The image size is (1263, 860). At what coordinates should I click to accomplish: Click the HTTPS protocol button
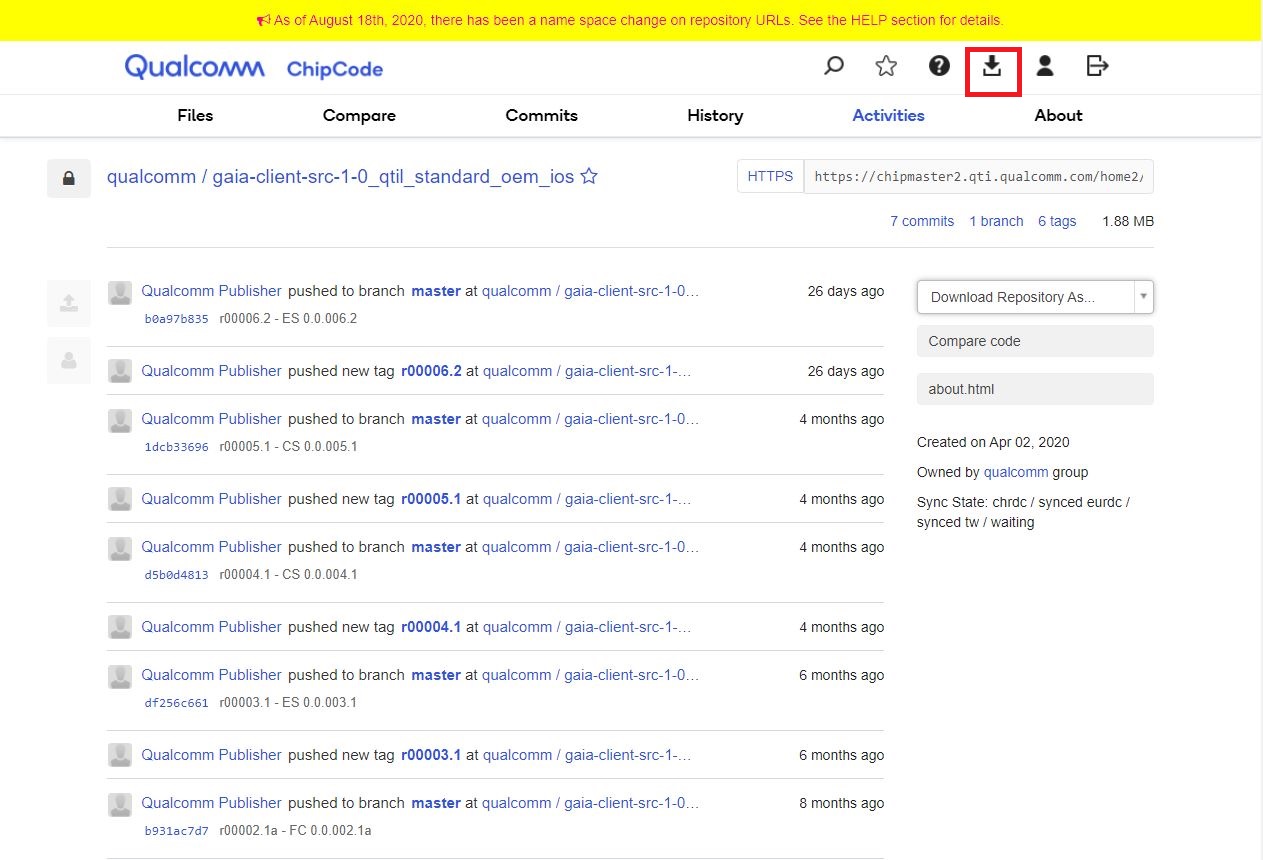click(770, 176)
